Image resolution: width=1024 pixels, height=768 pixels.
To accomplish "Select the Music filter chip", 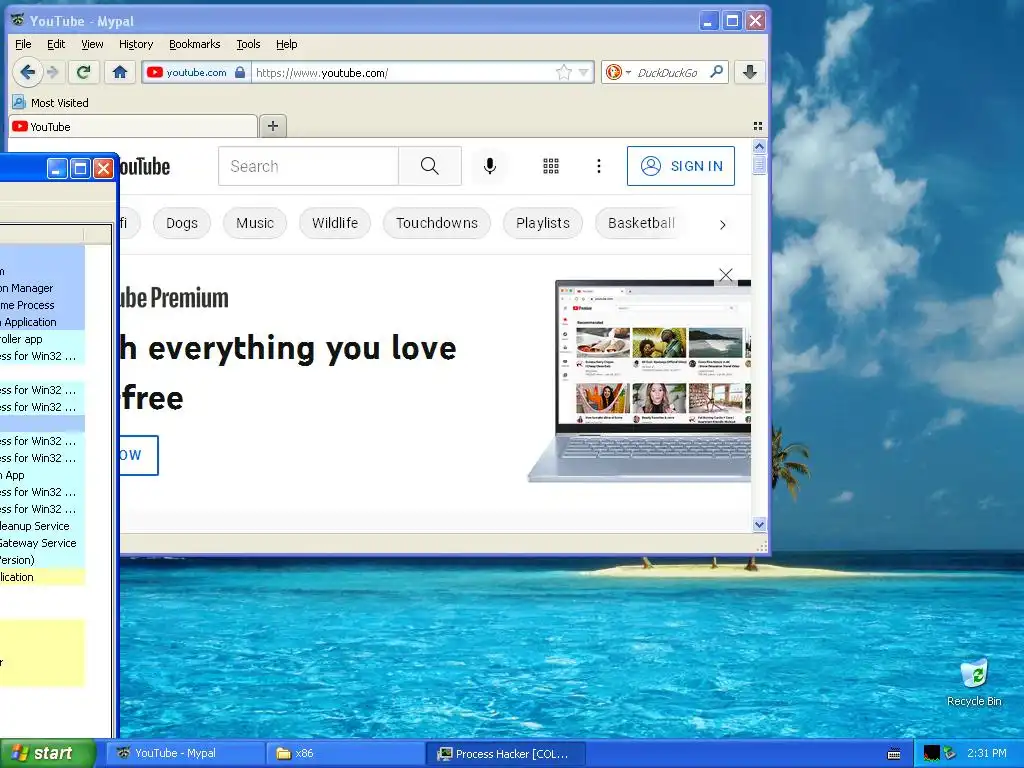I will click(x=255, y=223).
